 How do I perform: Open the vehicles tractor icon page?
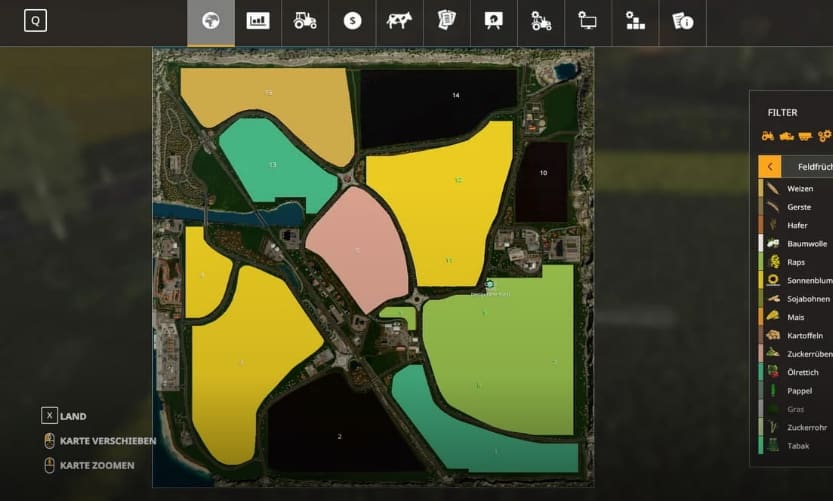click(305, 21)
